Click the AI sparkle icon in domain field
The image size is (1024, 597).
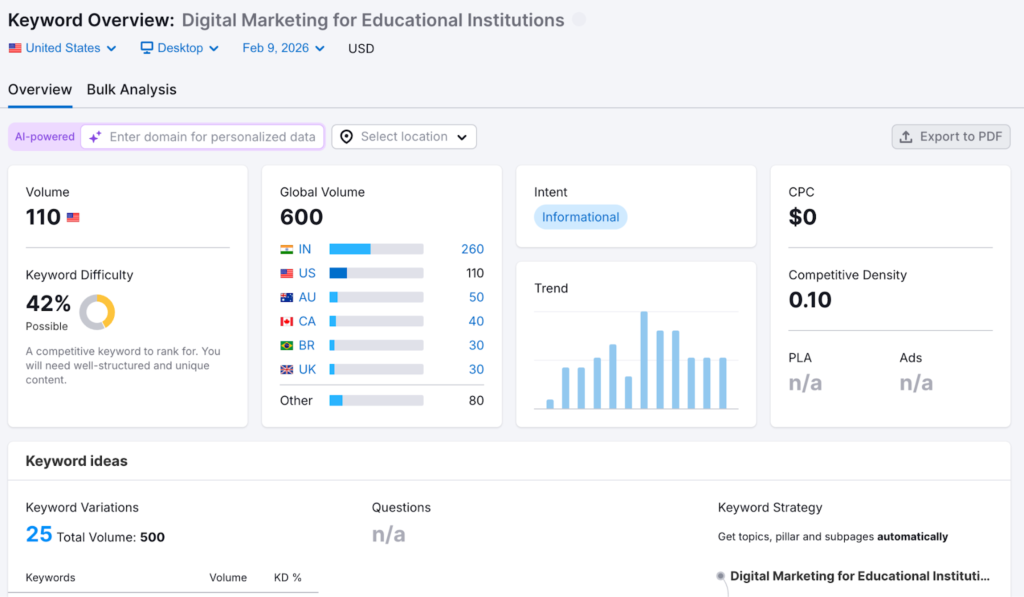(x=95, y=137)
